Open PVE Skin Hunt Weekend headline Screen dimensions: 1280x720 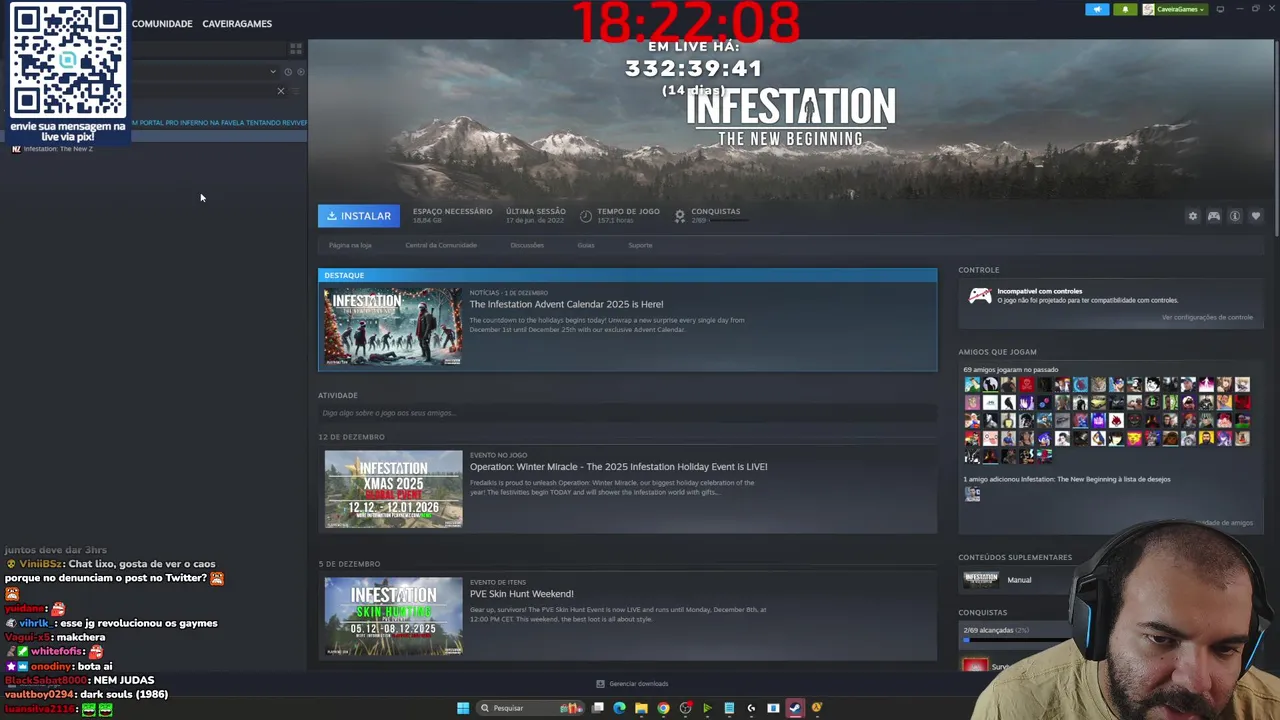pyautogui.click(x=521, y=594)
